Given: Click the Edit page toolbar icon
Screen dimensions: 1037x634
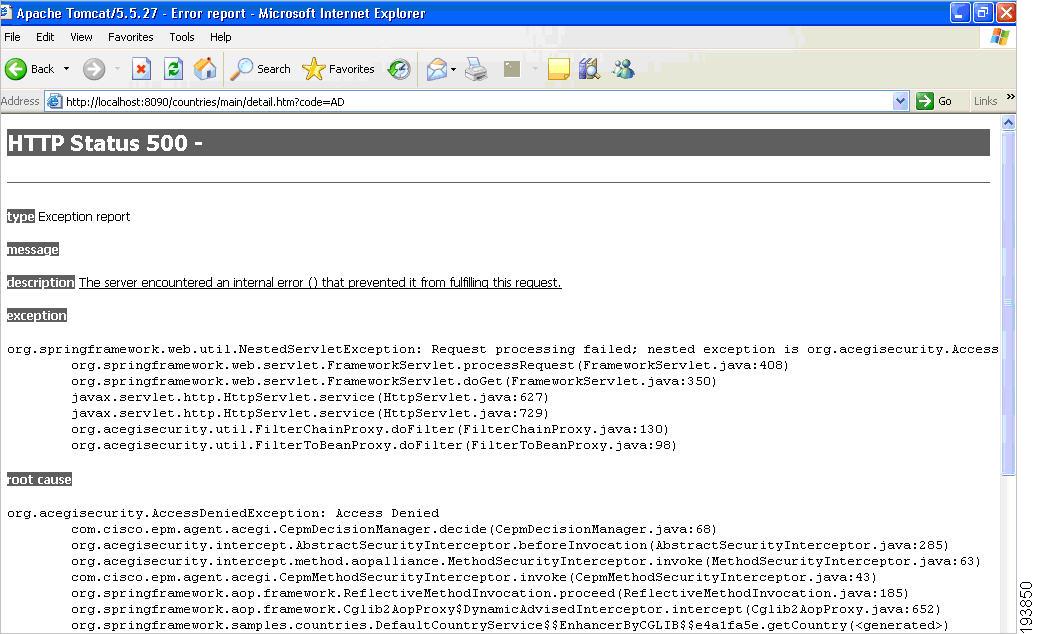Looking at the screenshot, I should tap(512, 69).
